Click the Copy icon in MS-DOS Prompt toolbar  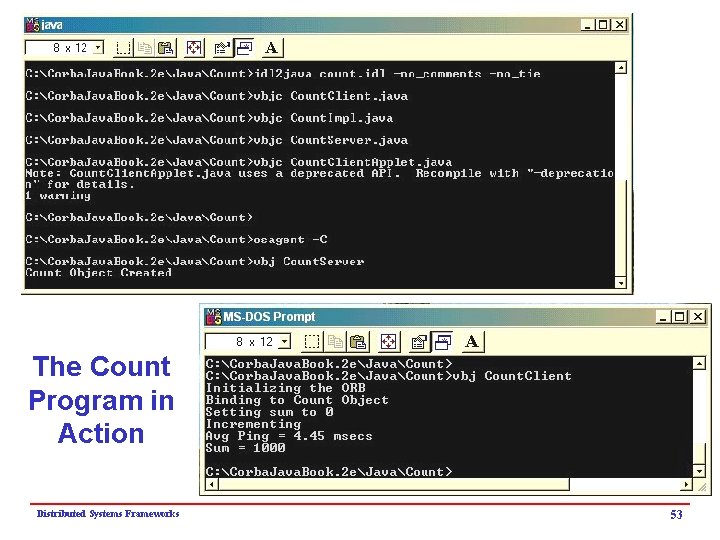coord(335,342)
